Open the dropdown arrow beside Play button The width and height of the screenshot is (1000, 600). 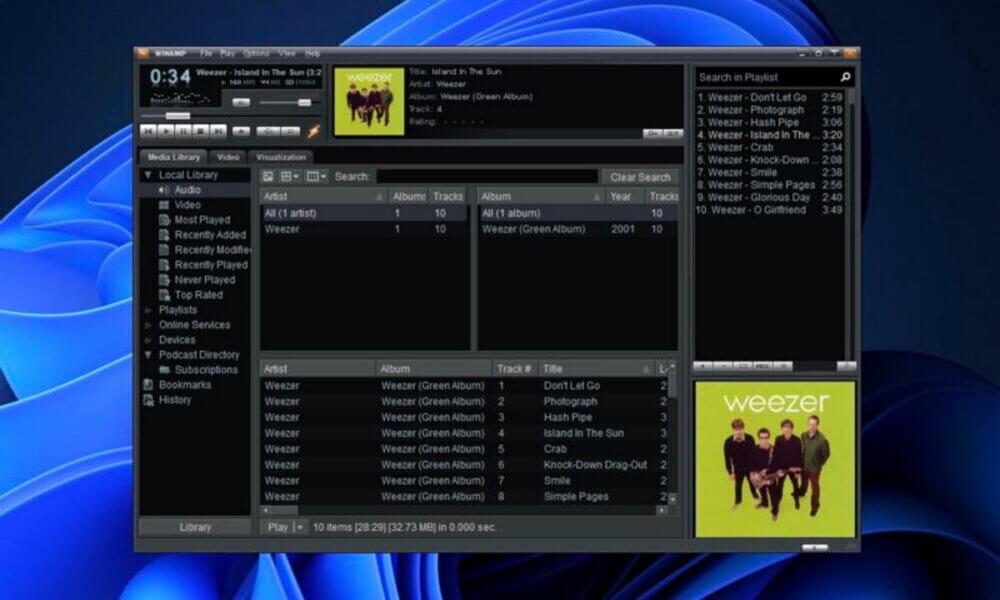click(300, 527)
